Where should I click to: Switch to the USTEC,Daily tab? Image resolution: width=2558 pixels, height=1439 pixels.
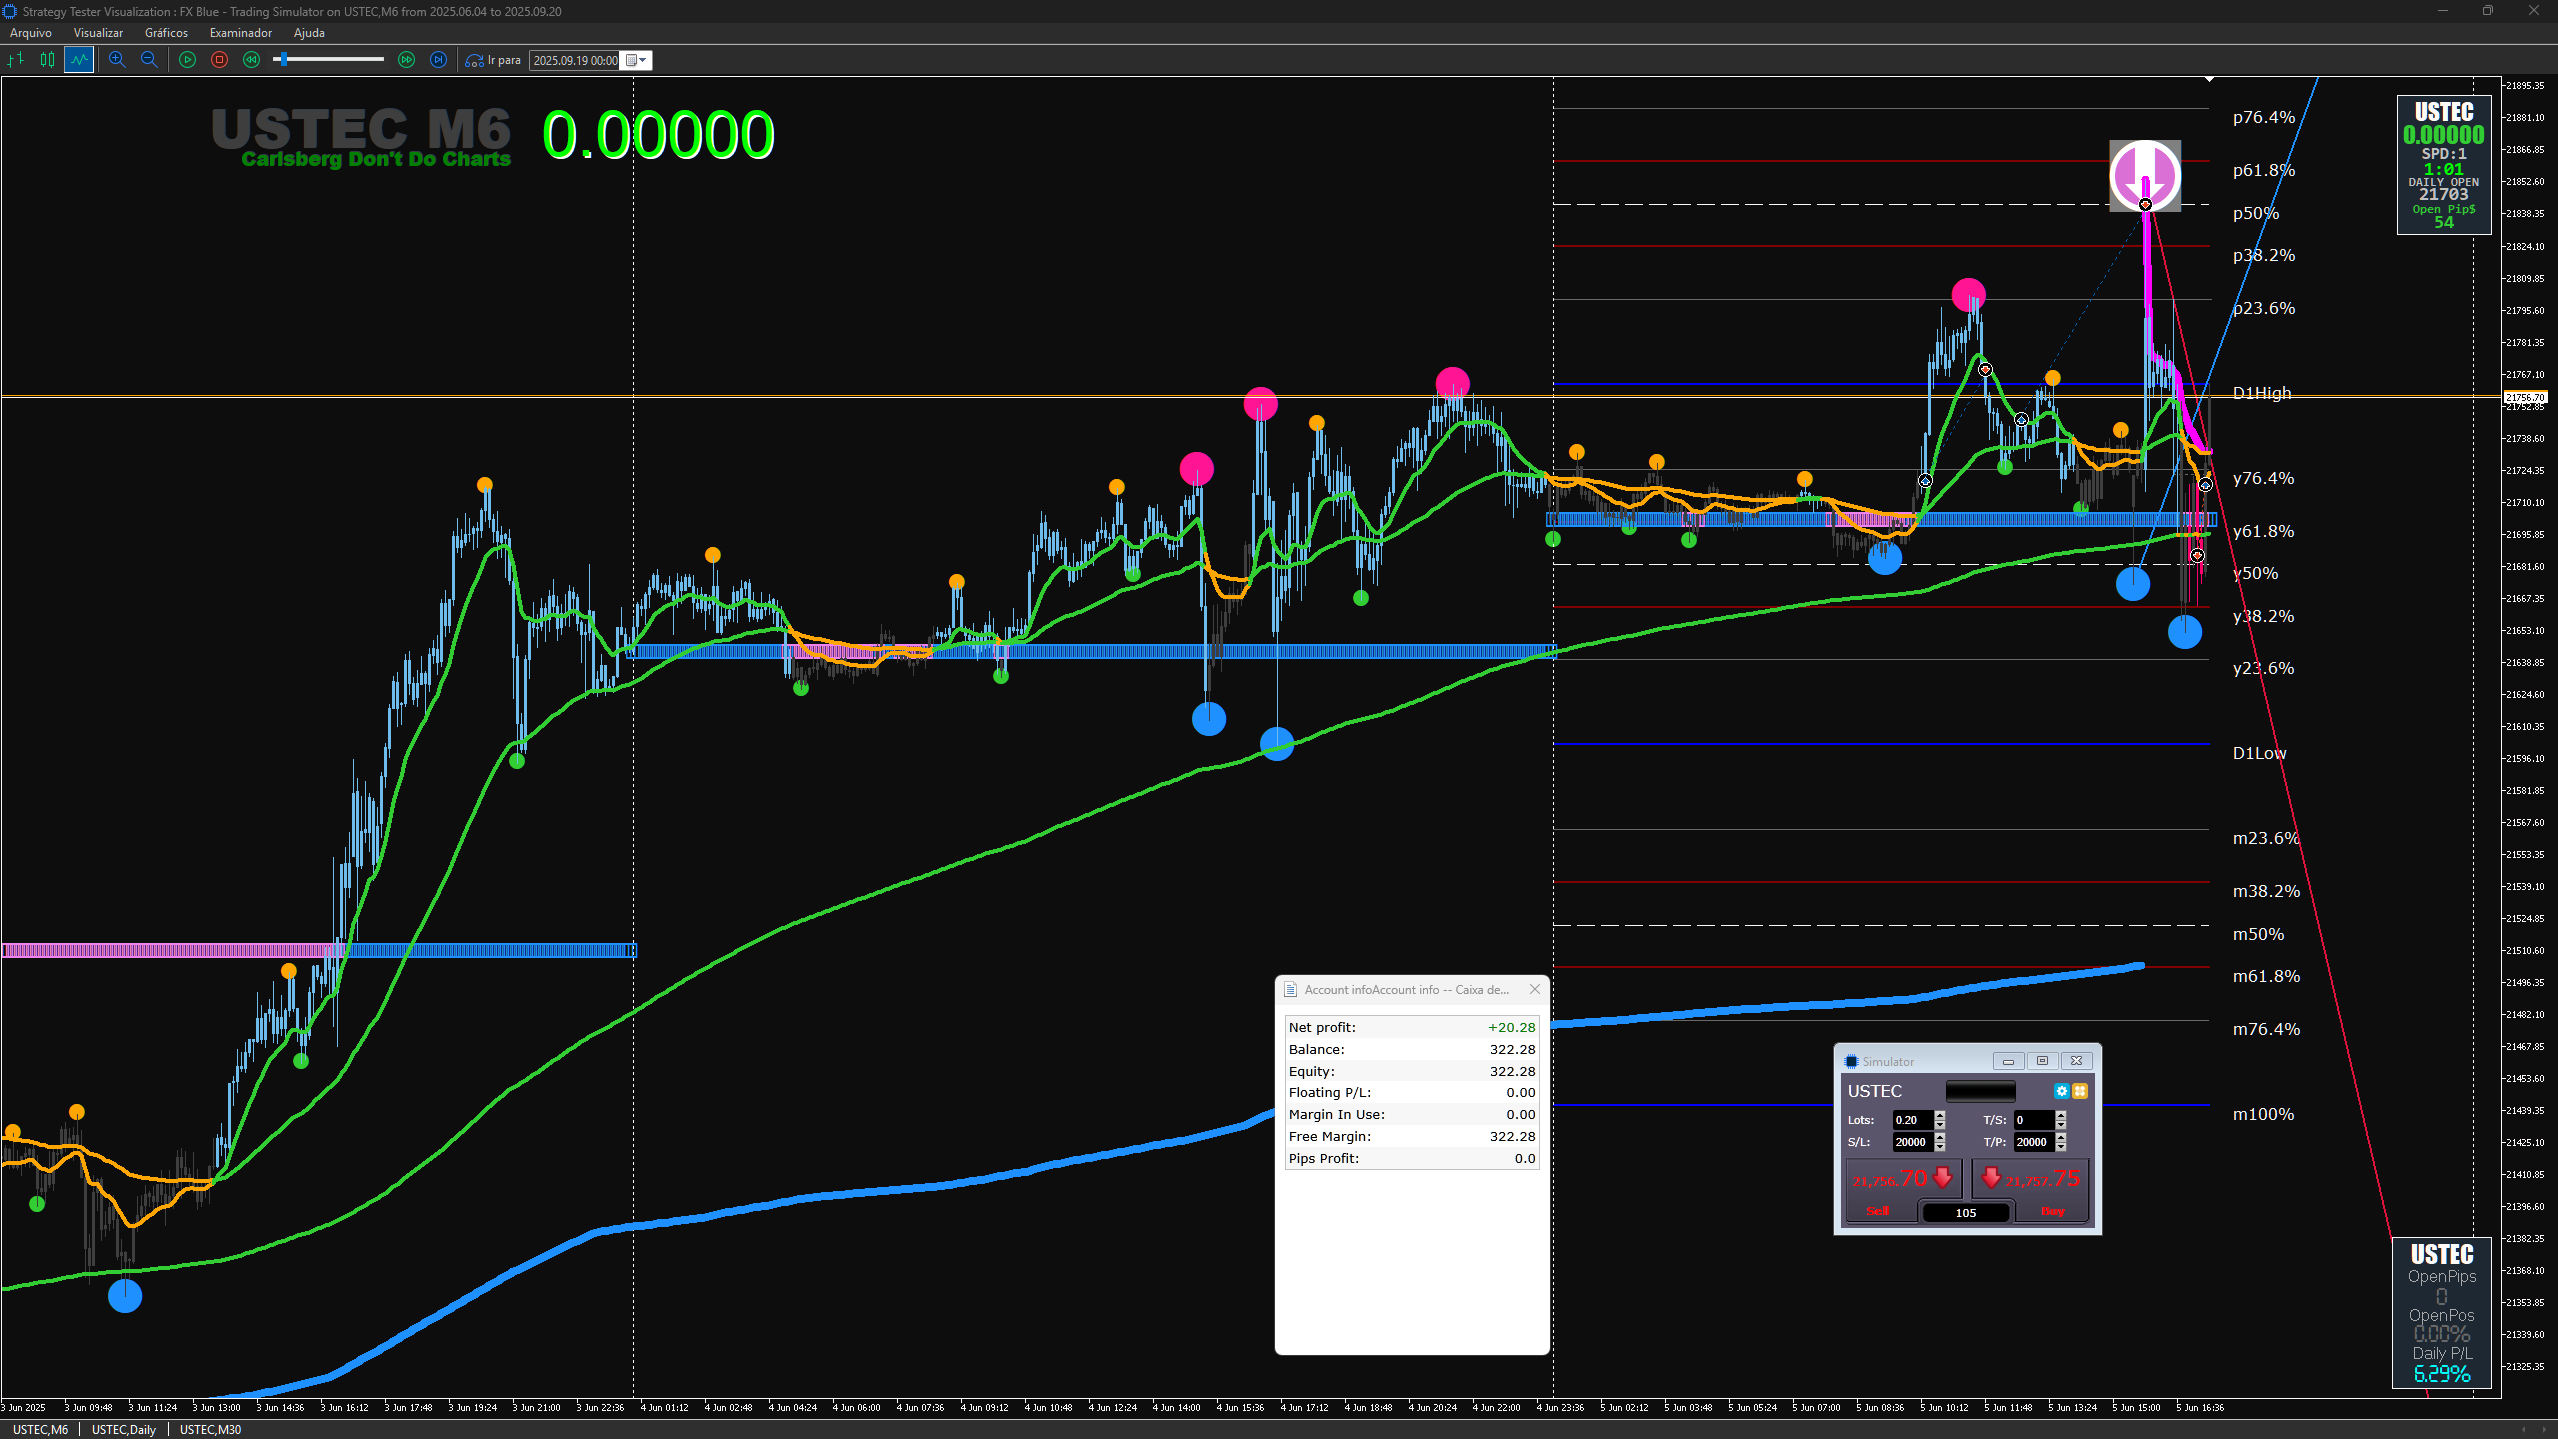124,1429
